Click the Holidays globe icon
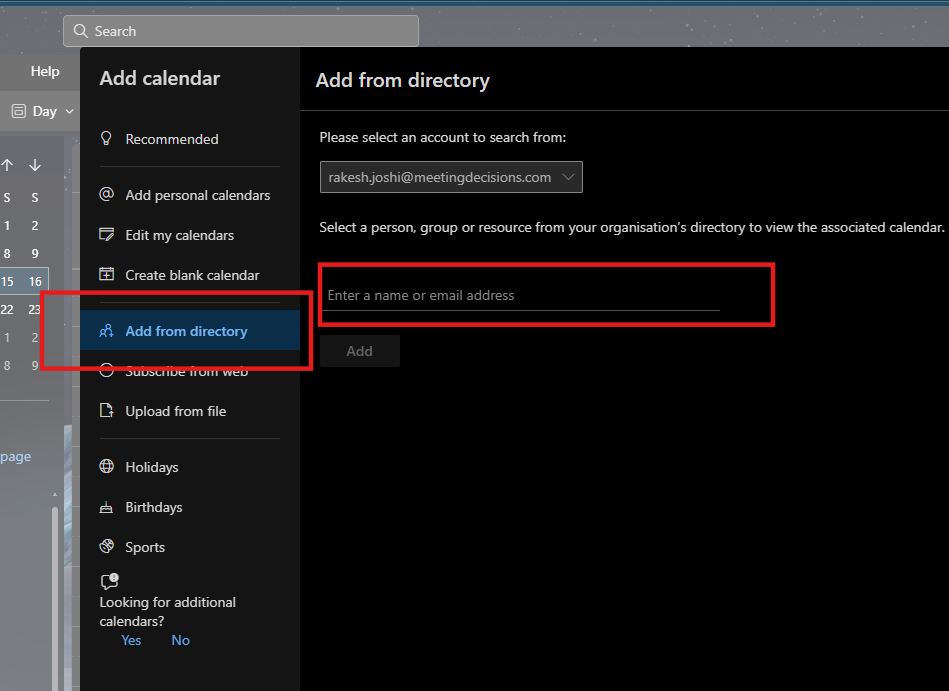The image size is (949, 691). tap(107, 466)
